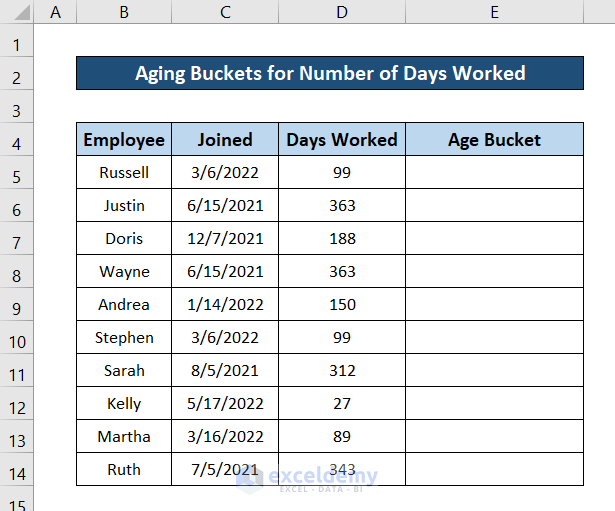Screen dimensions: 615x511
Task: Click Kelly's joined date 5/17/2022
Action: coord(225,404)
